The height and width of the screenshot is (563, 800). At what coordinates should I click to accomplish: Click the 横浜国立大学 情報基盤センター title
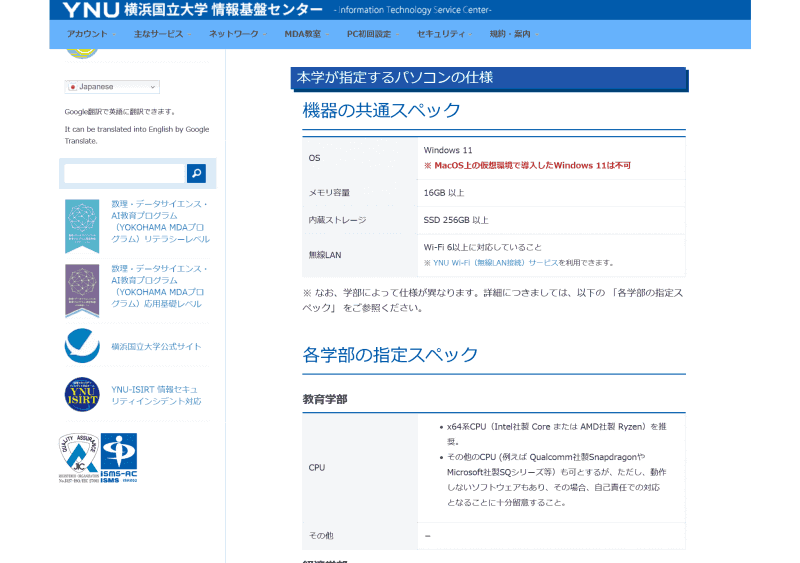tap(223, 10)
